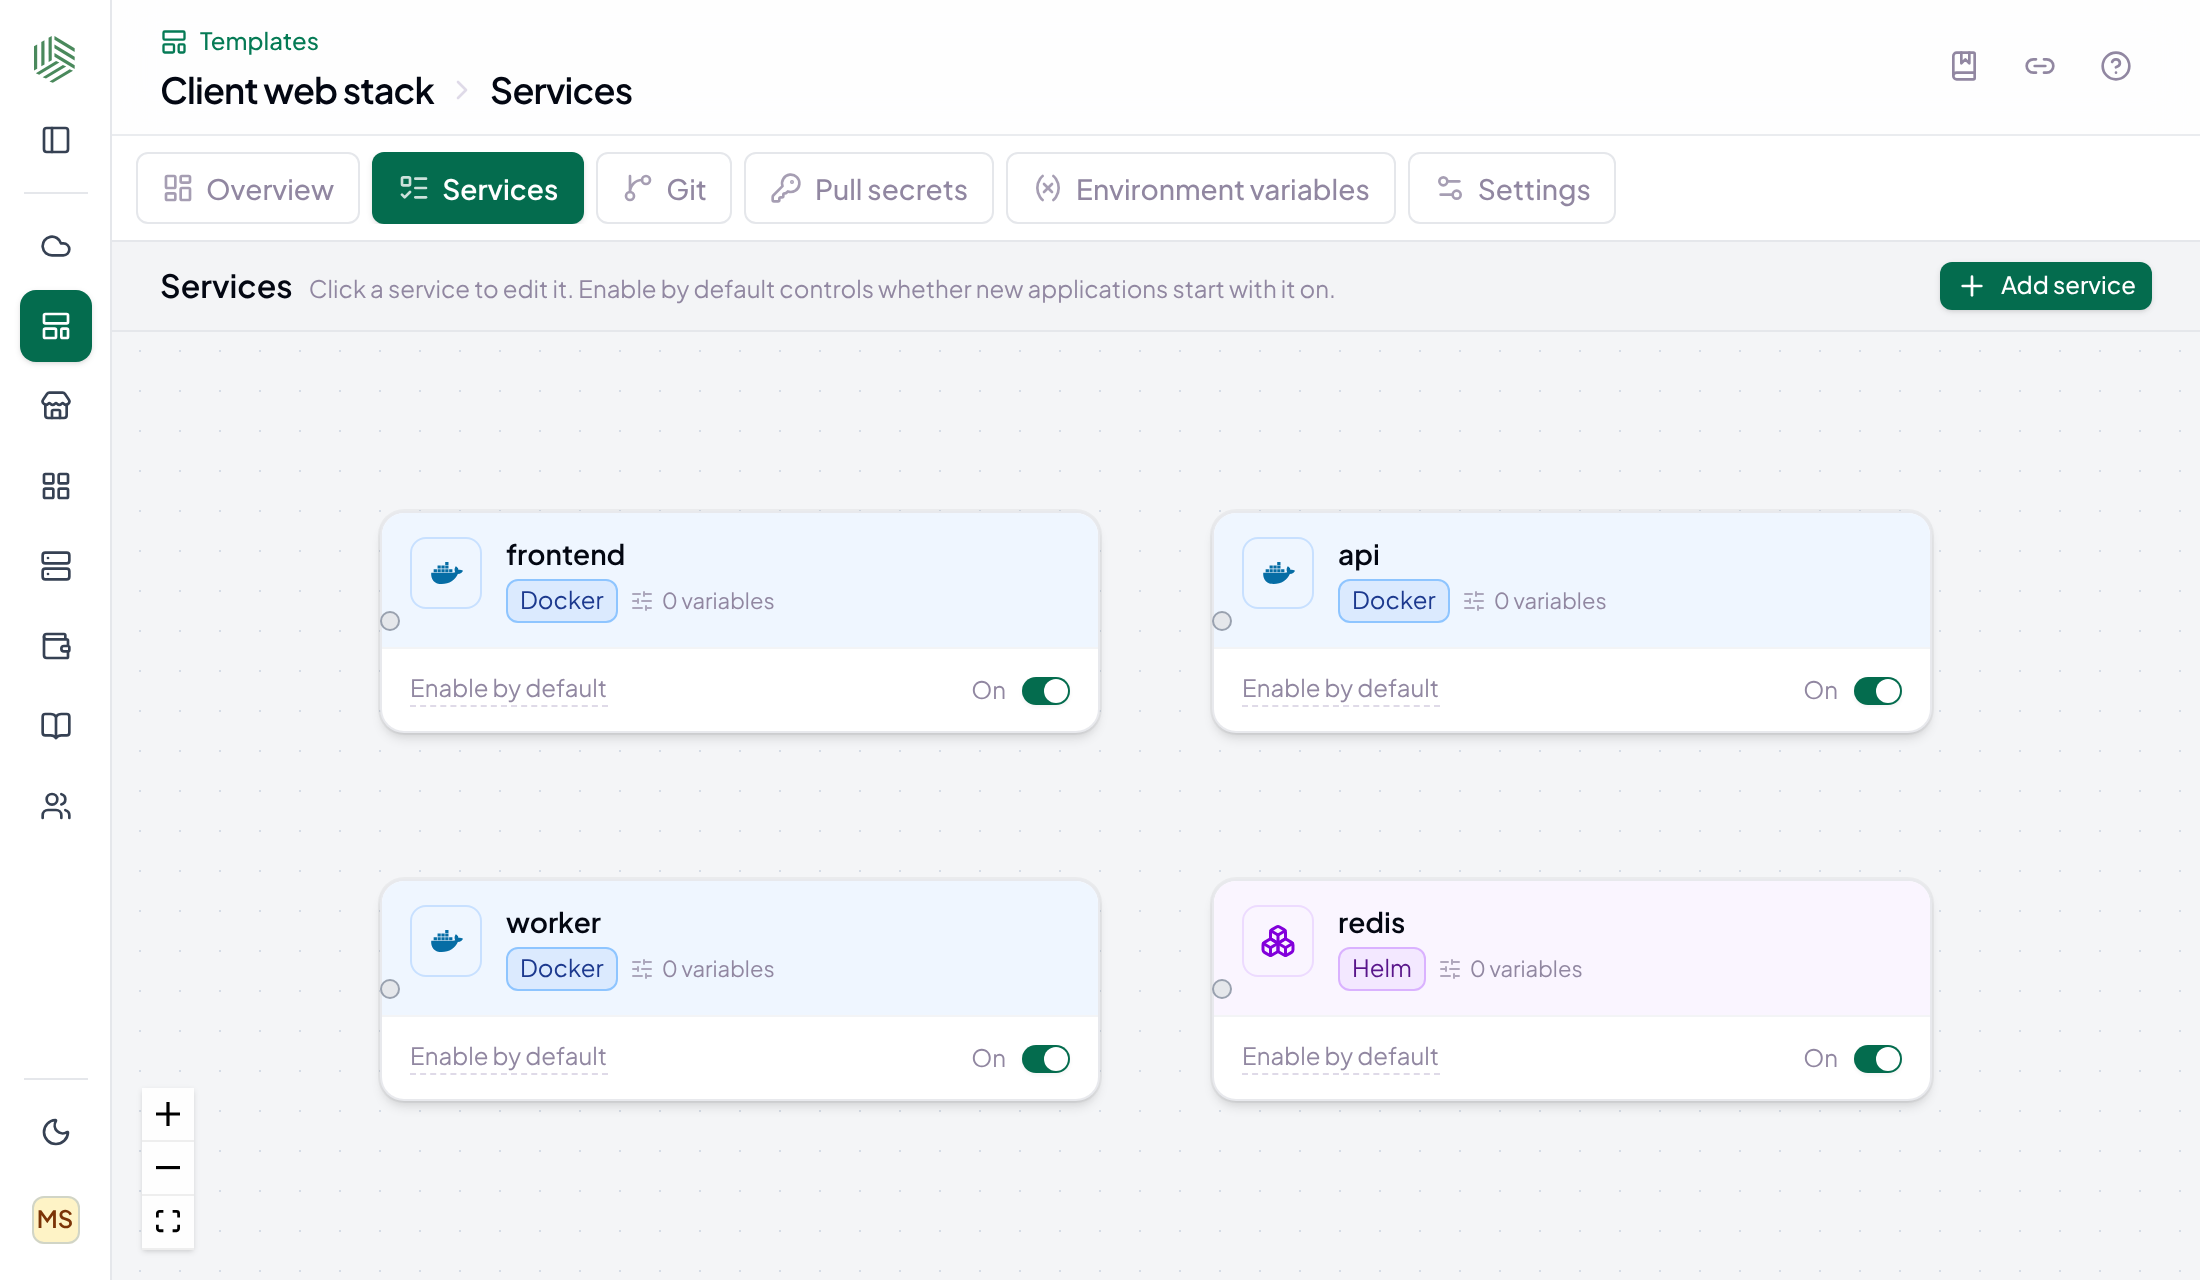This screenshot has height=1280, width=2200.
Task: Click the frontend Docker whale icon
Action: point(446,573)
